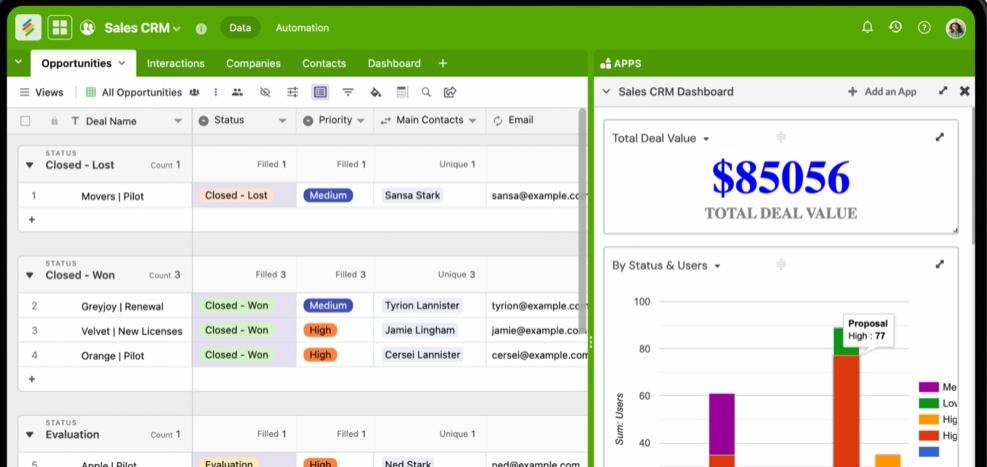
Task: Click the All Opportunities grid view icon
Action: (x=91, y=93)
